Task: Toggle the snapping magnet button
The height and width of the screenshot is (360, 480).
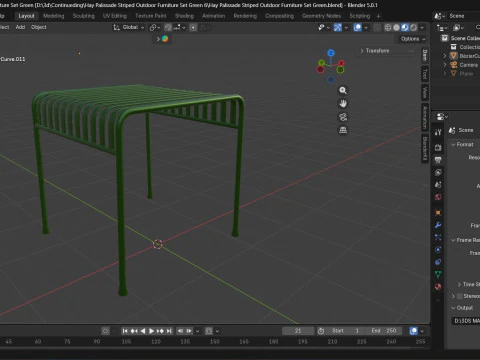Action: click(x=168, y=27)
